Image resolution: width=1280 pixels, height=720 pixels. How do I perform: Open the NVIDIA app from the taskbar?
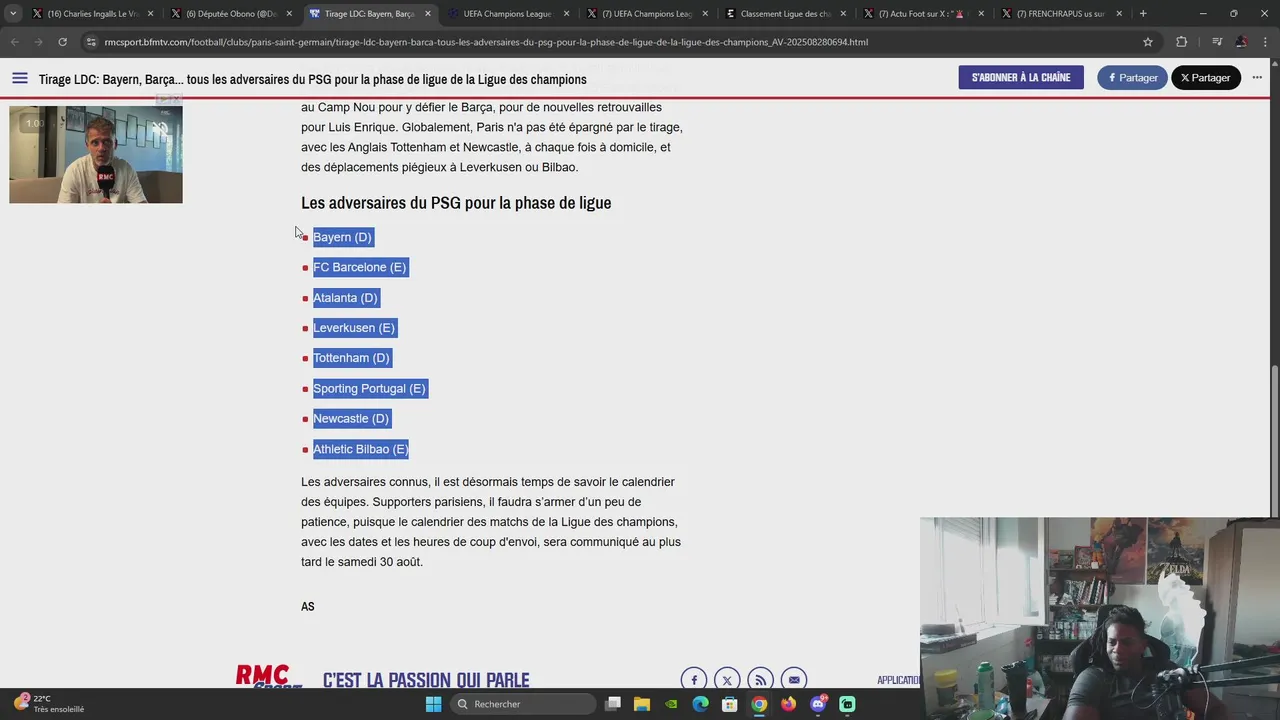click(671, 704)
